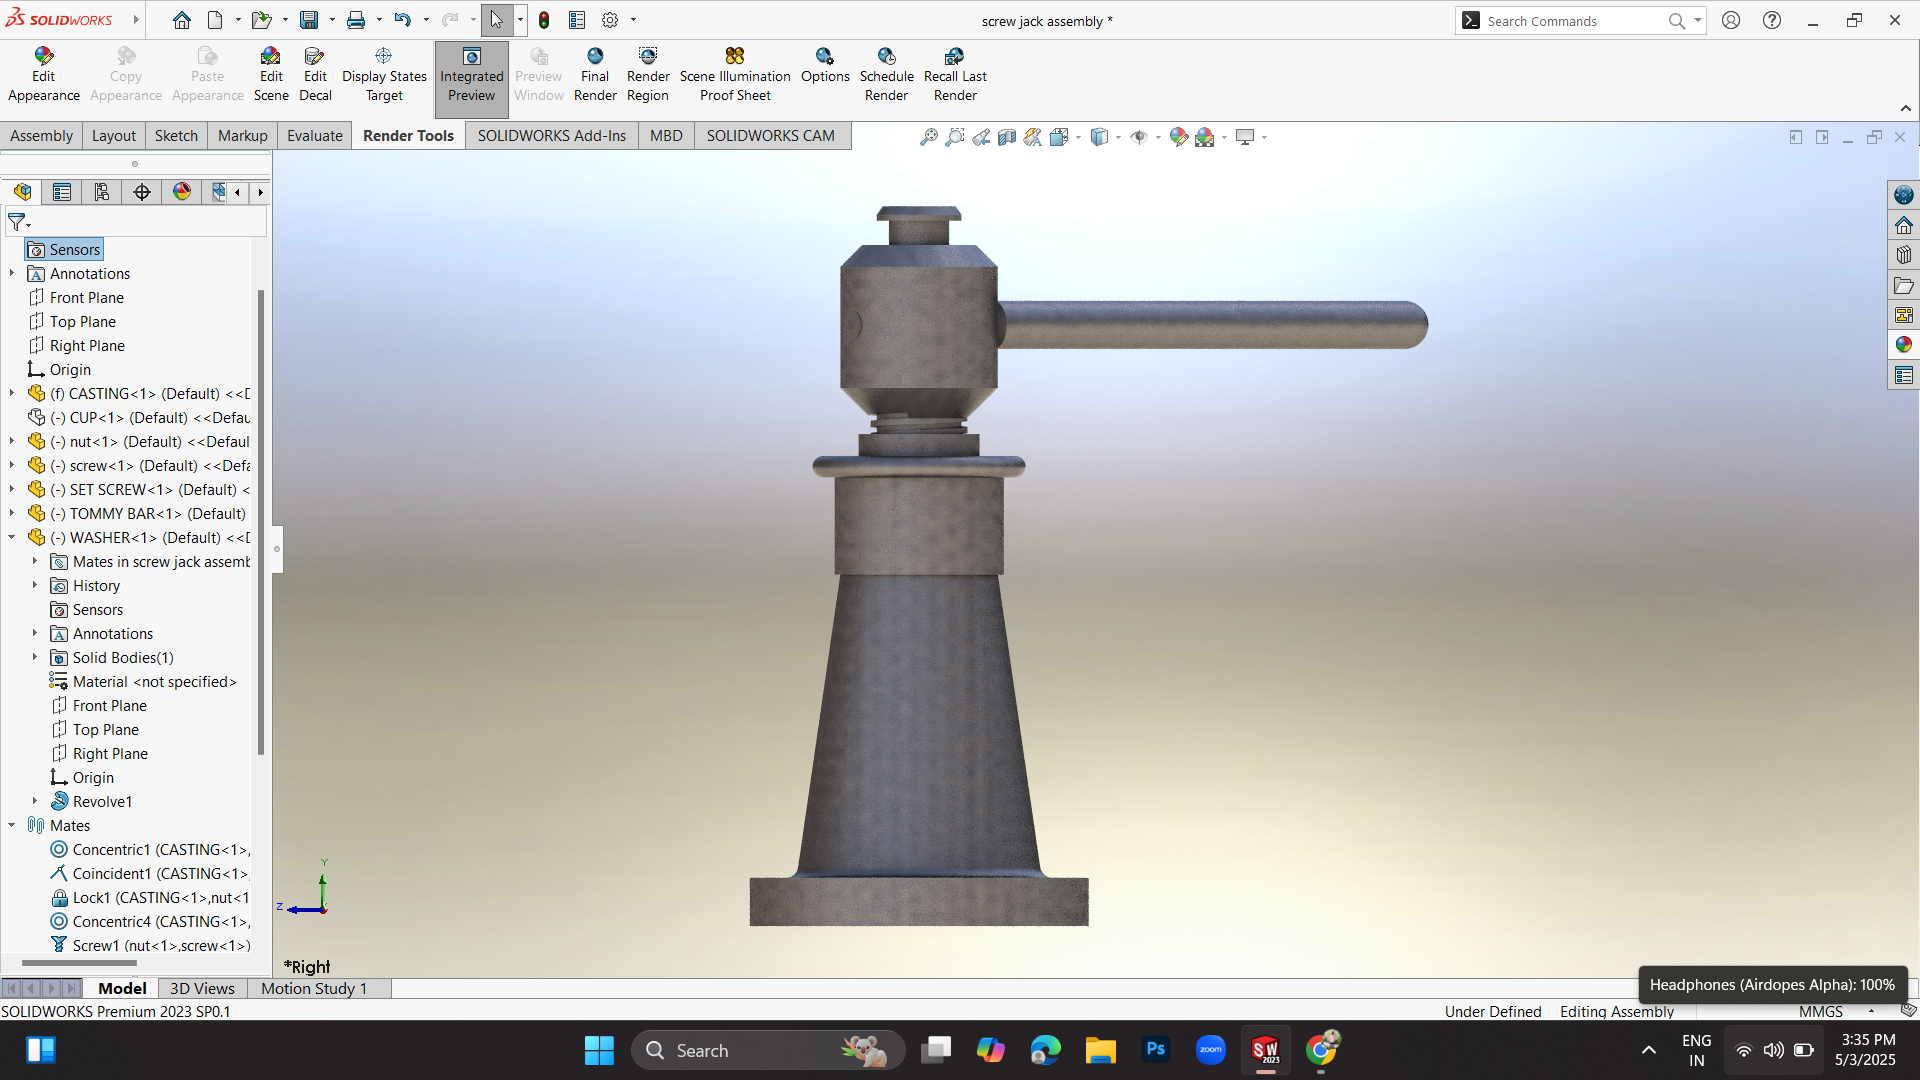1920x1080 pixels.
Task: Open Display States Target
Action: (384, 75)
